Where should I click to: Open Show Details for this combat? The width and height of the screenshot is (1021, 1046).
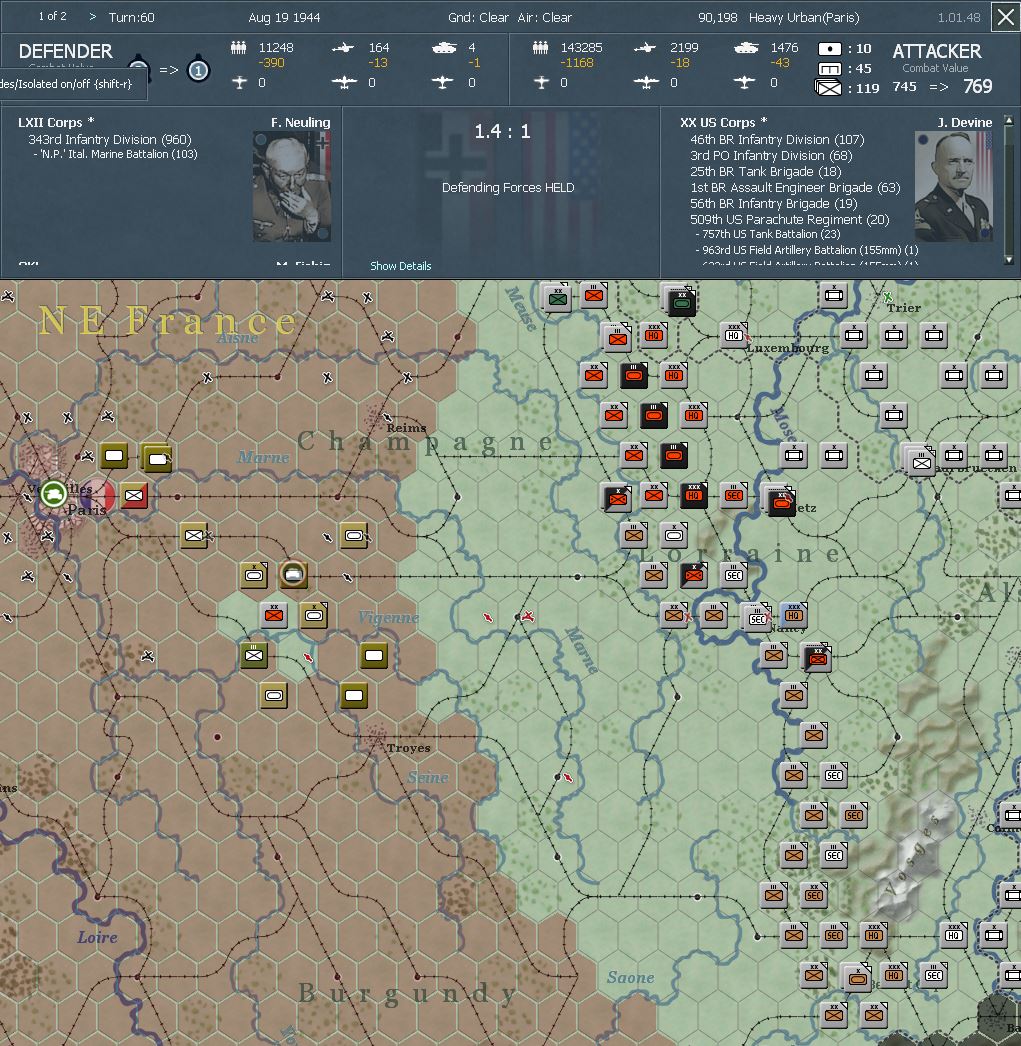pyautogui.click(x=401, y=266)
